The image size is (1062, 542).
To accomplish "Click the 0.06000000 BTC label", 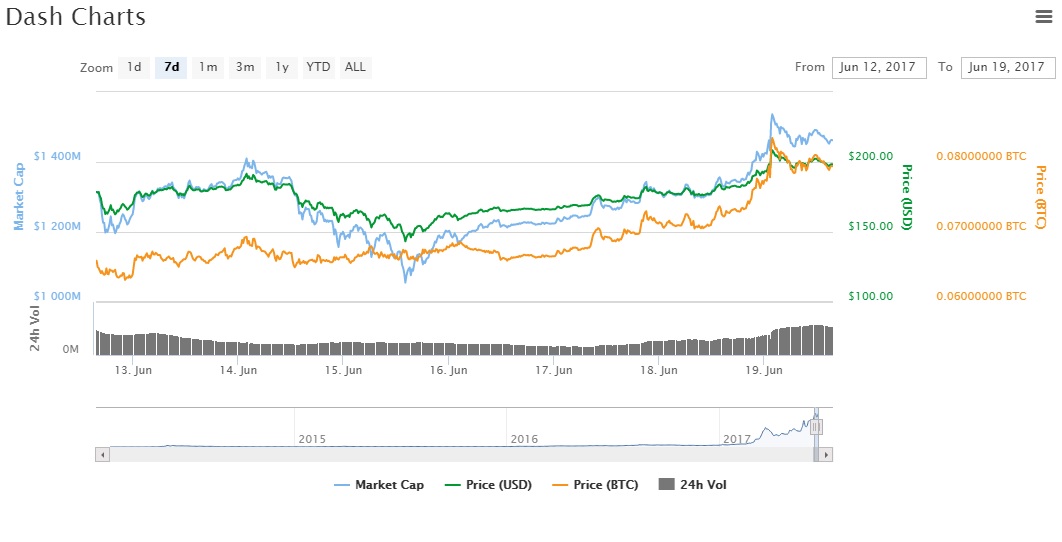I will click(x=981, y=296).
